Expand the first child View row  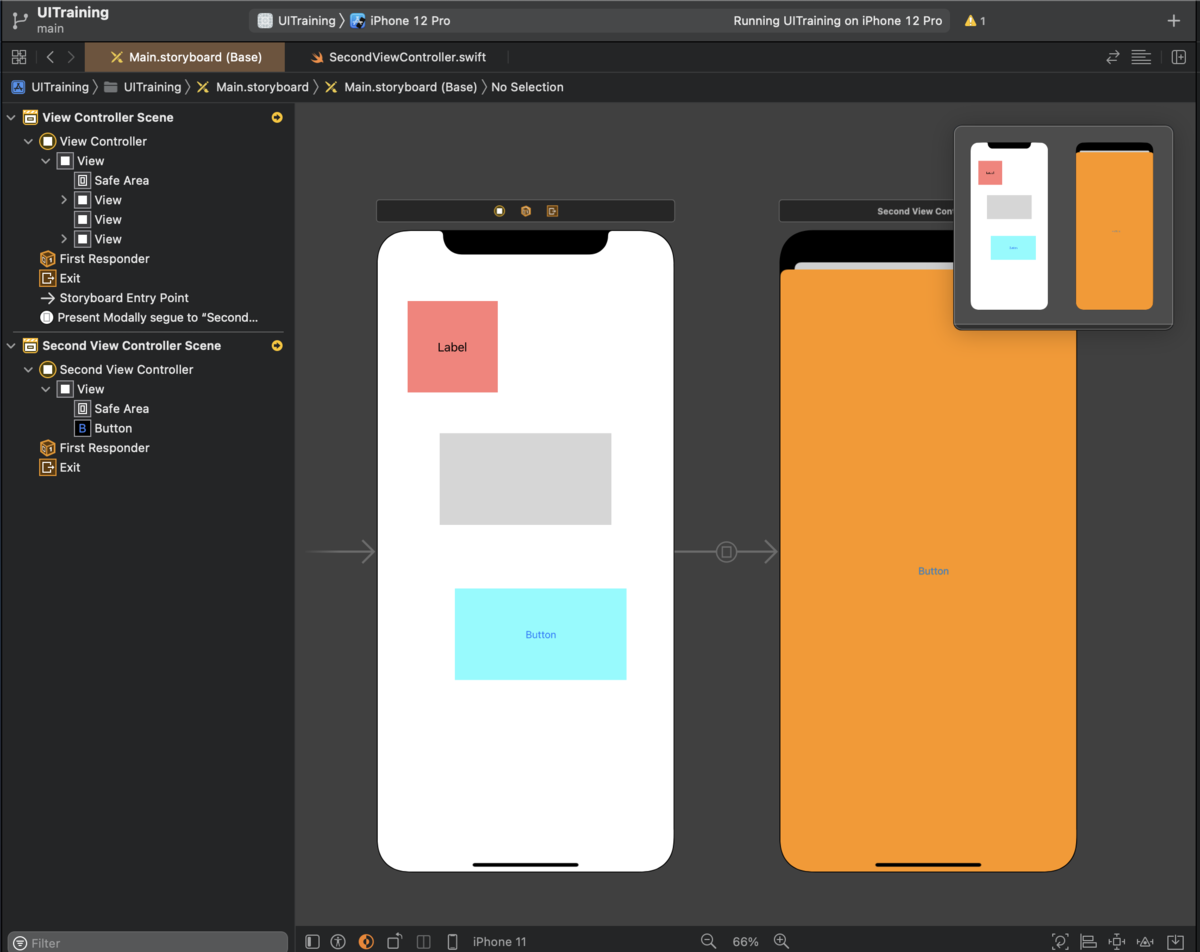point(64,200)
